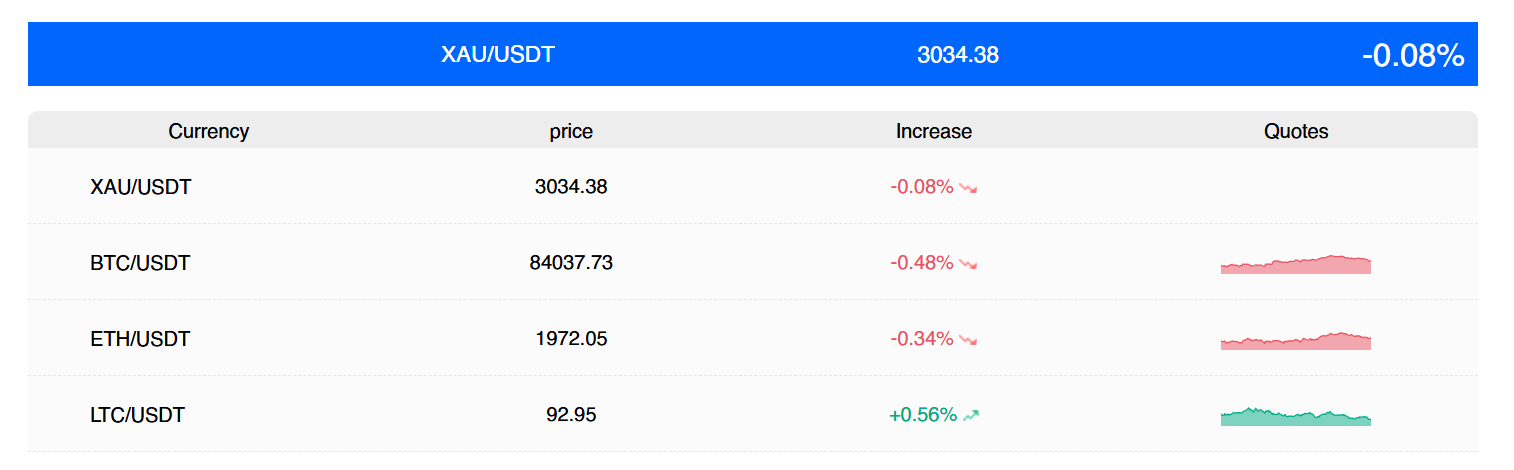Click the BTC/USDT downward trend arrow icon
1514x470 pixels.
click(967, 264)
